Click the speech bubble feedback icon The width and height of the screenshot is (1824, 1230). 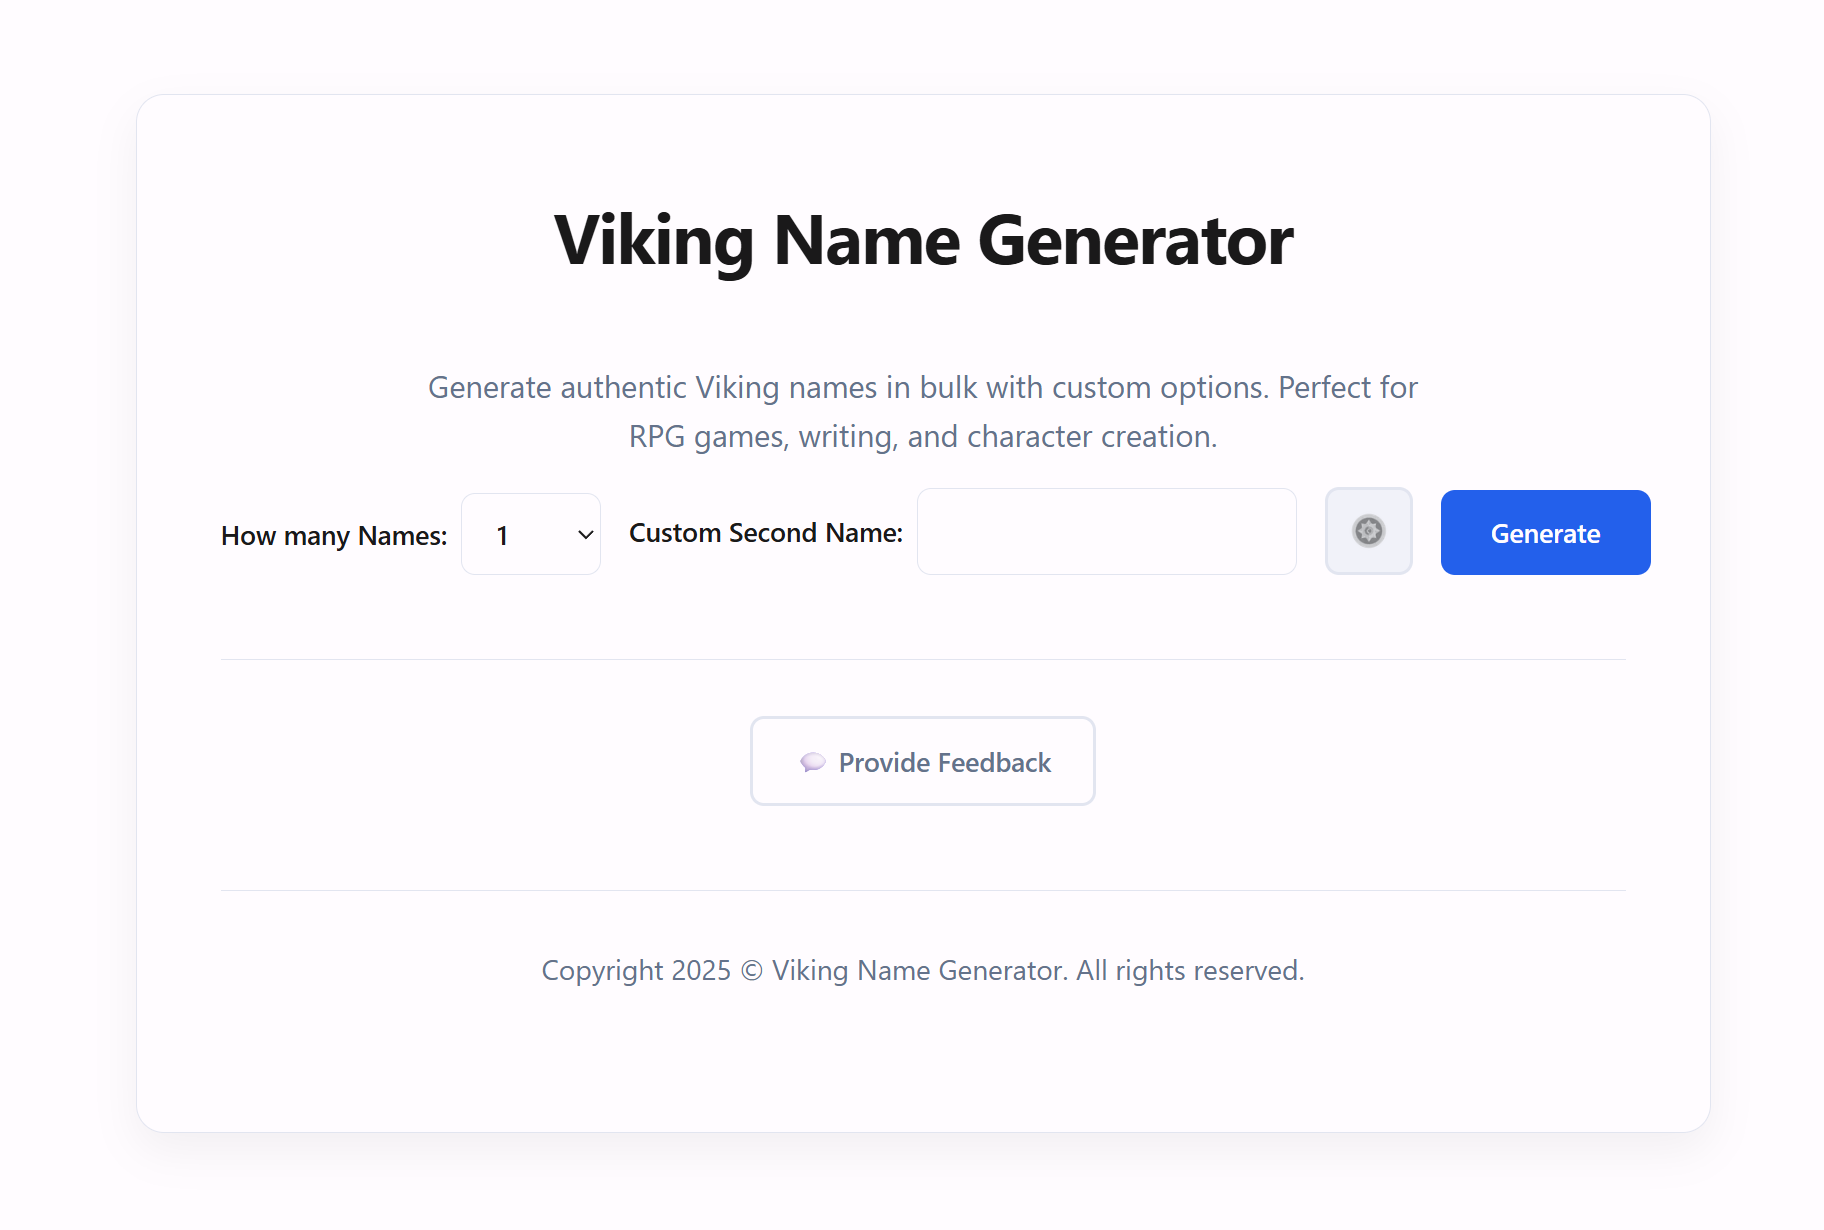(812, 762)
